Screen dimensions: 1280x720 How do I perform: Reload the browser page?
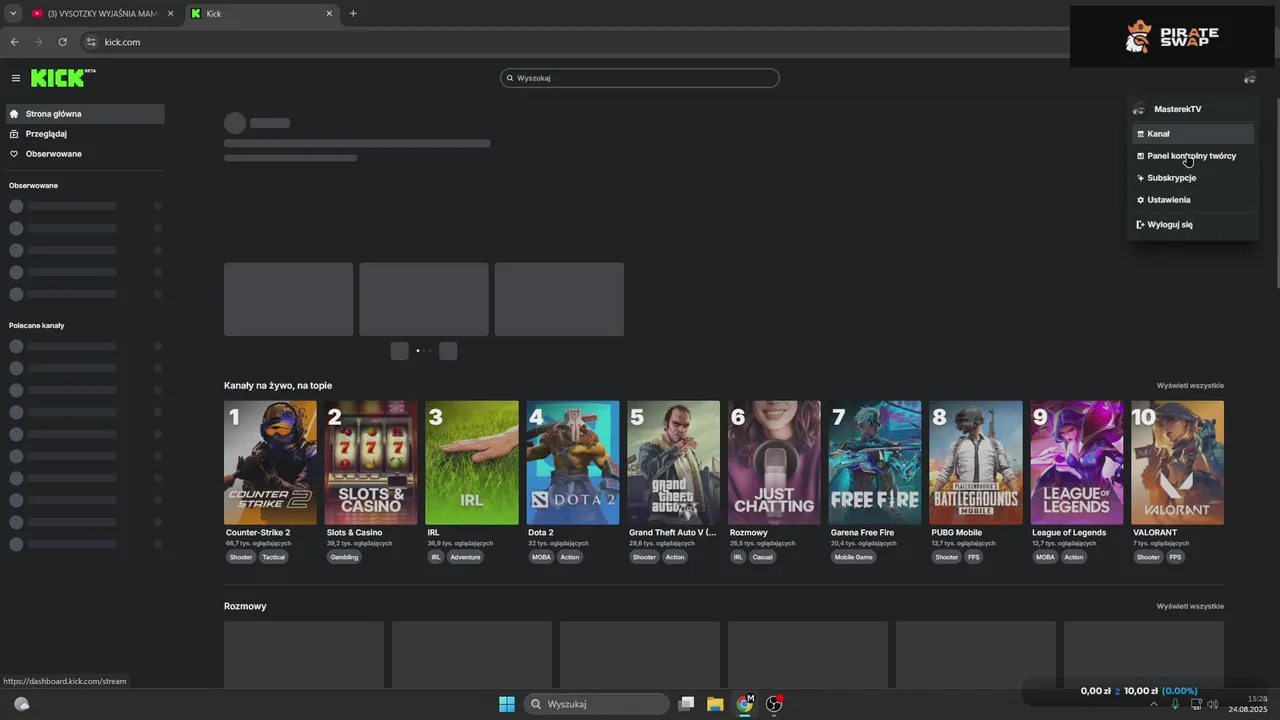[62, 42]
